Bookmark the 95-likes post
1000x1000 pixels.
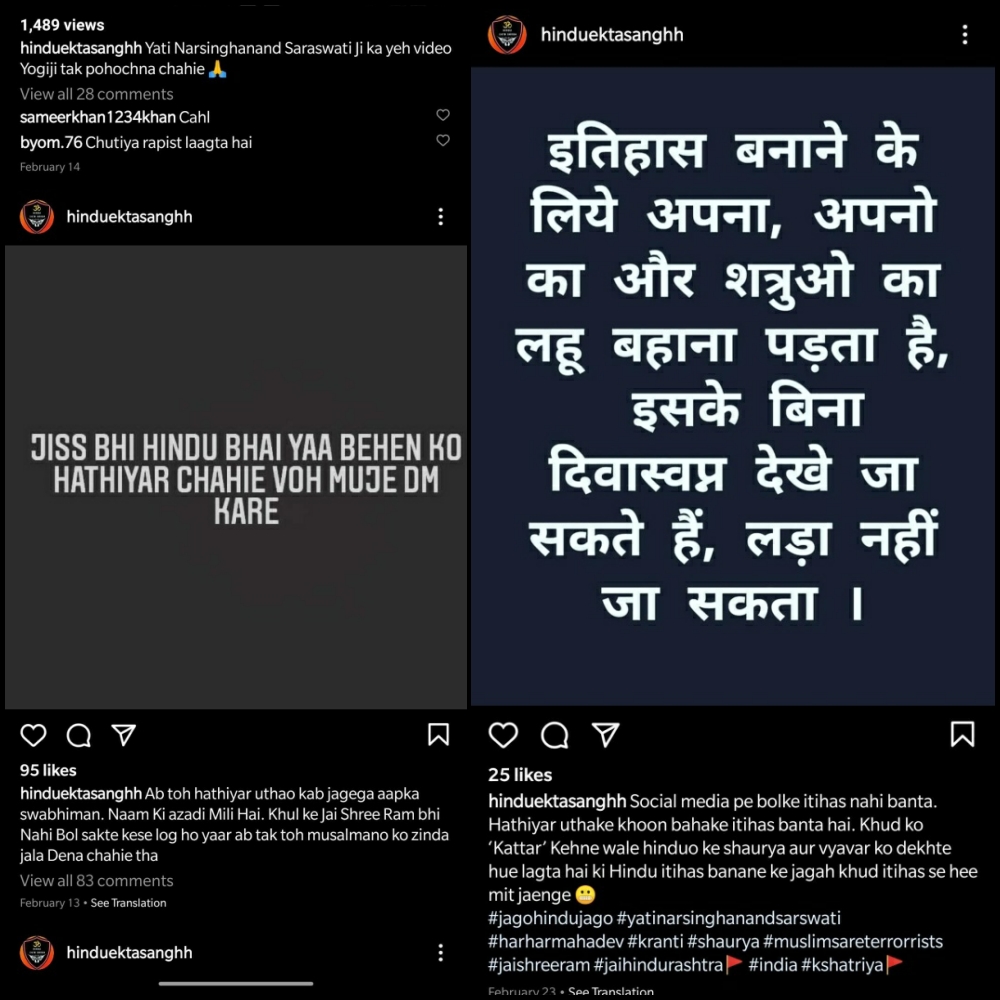pos(438,735)
